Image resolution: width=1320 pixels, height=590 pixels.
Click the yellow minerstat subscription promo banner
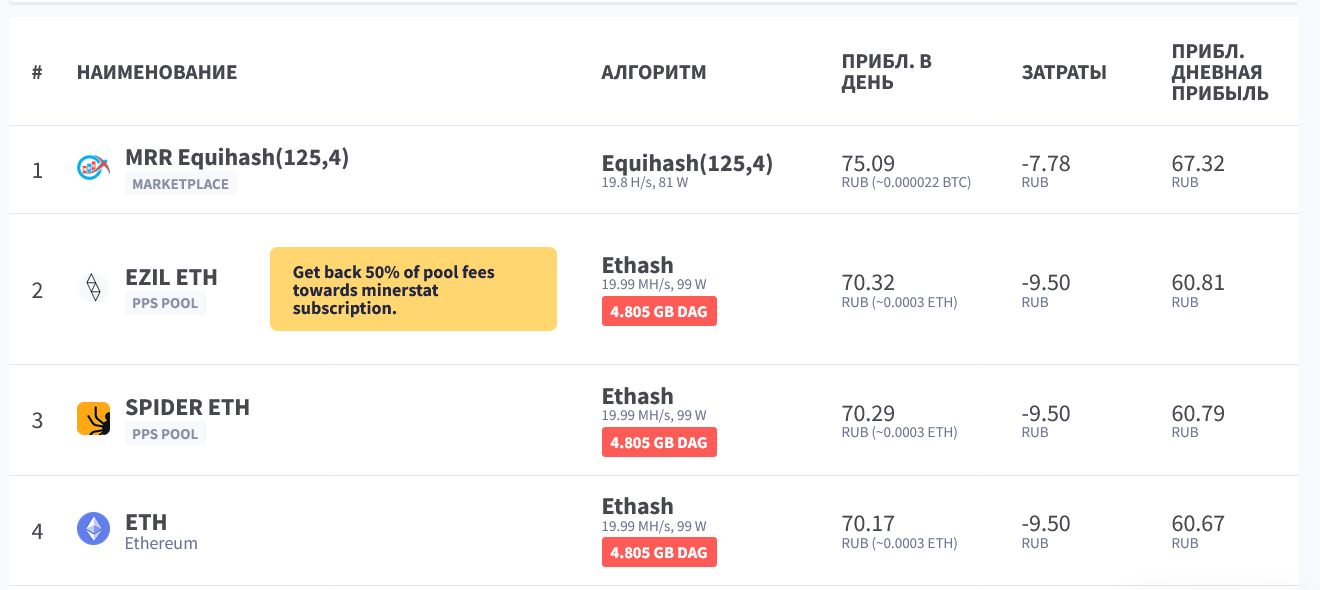tap(413, 289)
